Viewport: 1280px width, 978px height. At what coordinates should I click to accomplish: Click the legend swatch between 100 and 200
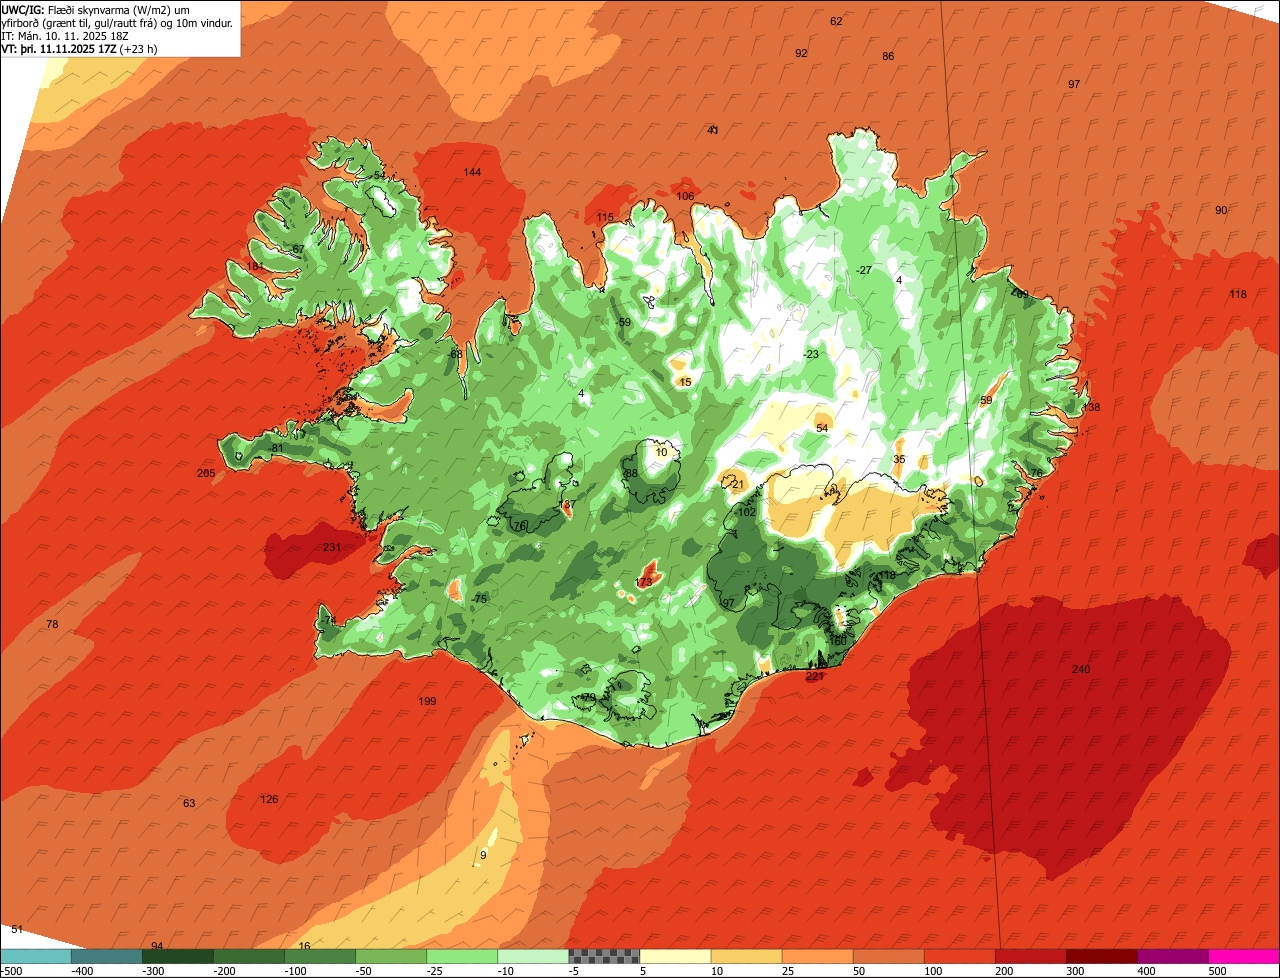click(959, 956)
